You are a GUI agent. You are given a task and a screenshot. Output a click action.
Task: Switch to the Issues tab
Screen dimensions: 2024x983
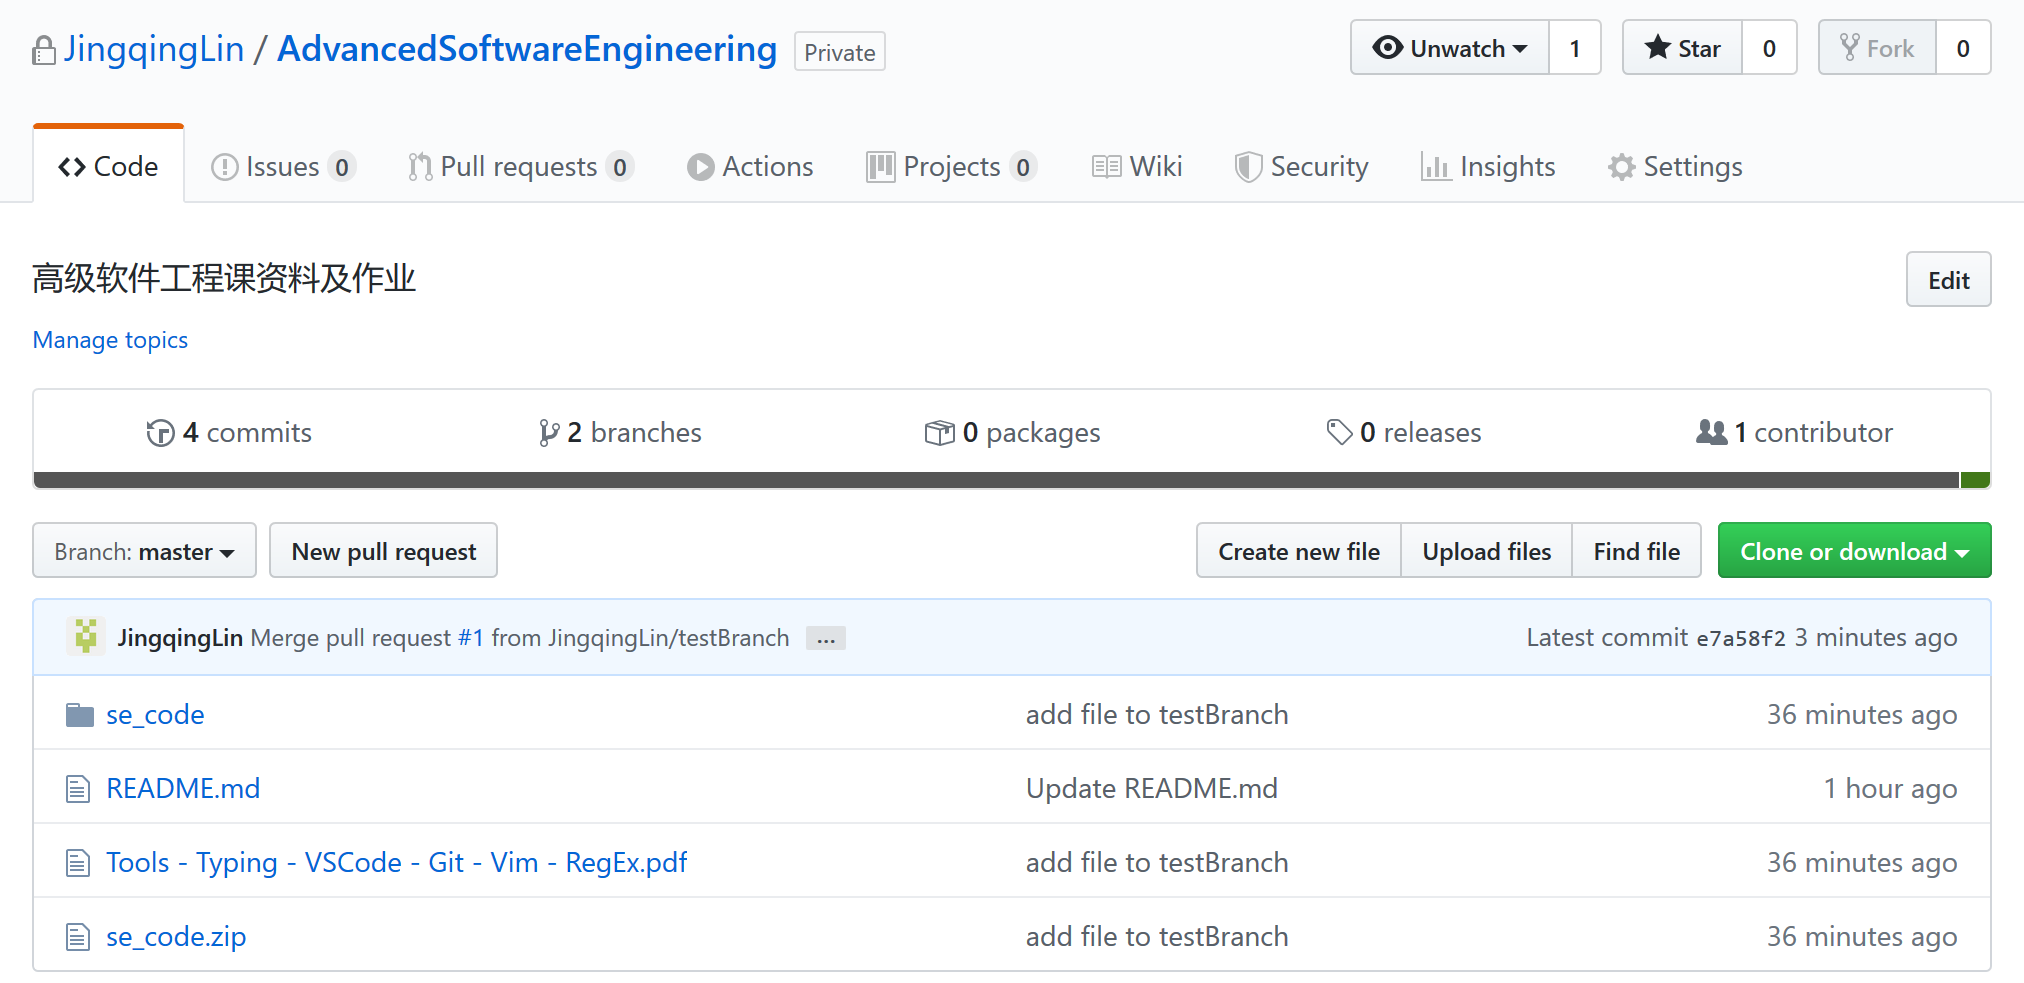pyautogui.click(x=283, y=166)
